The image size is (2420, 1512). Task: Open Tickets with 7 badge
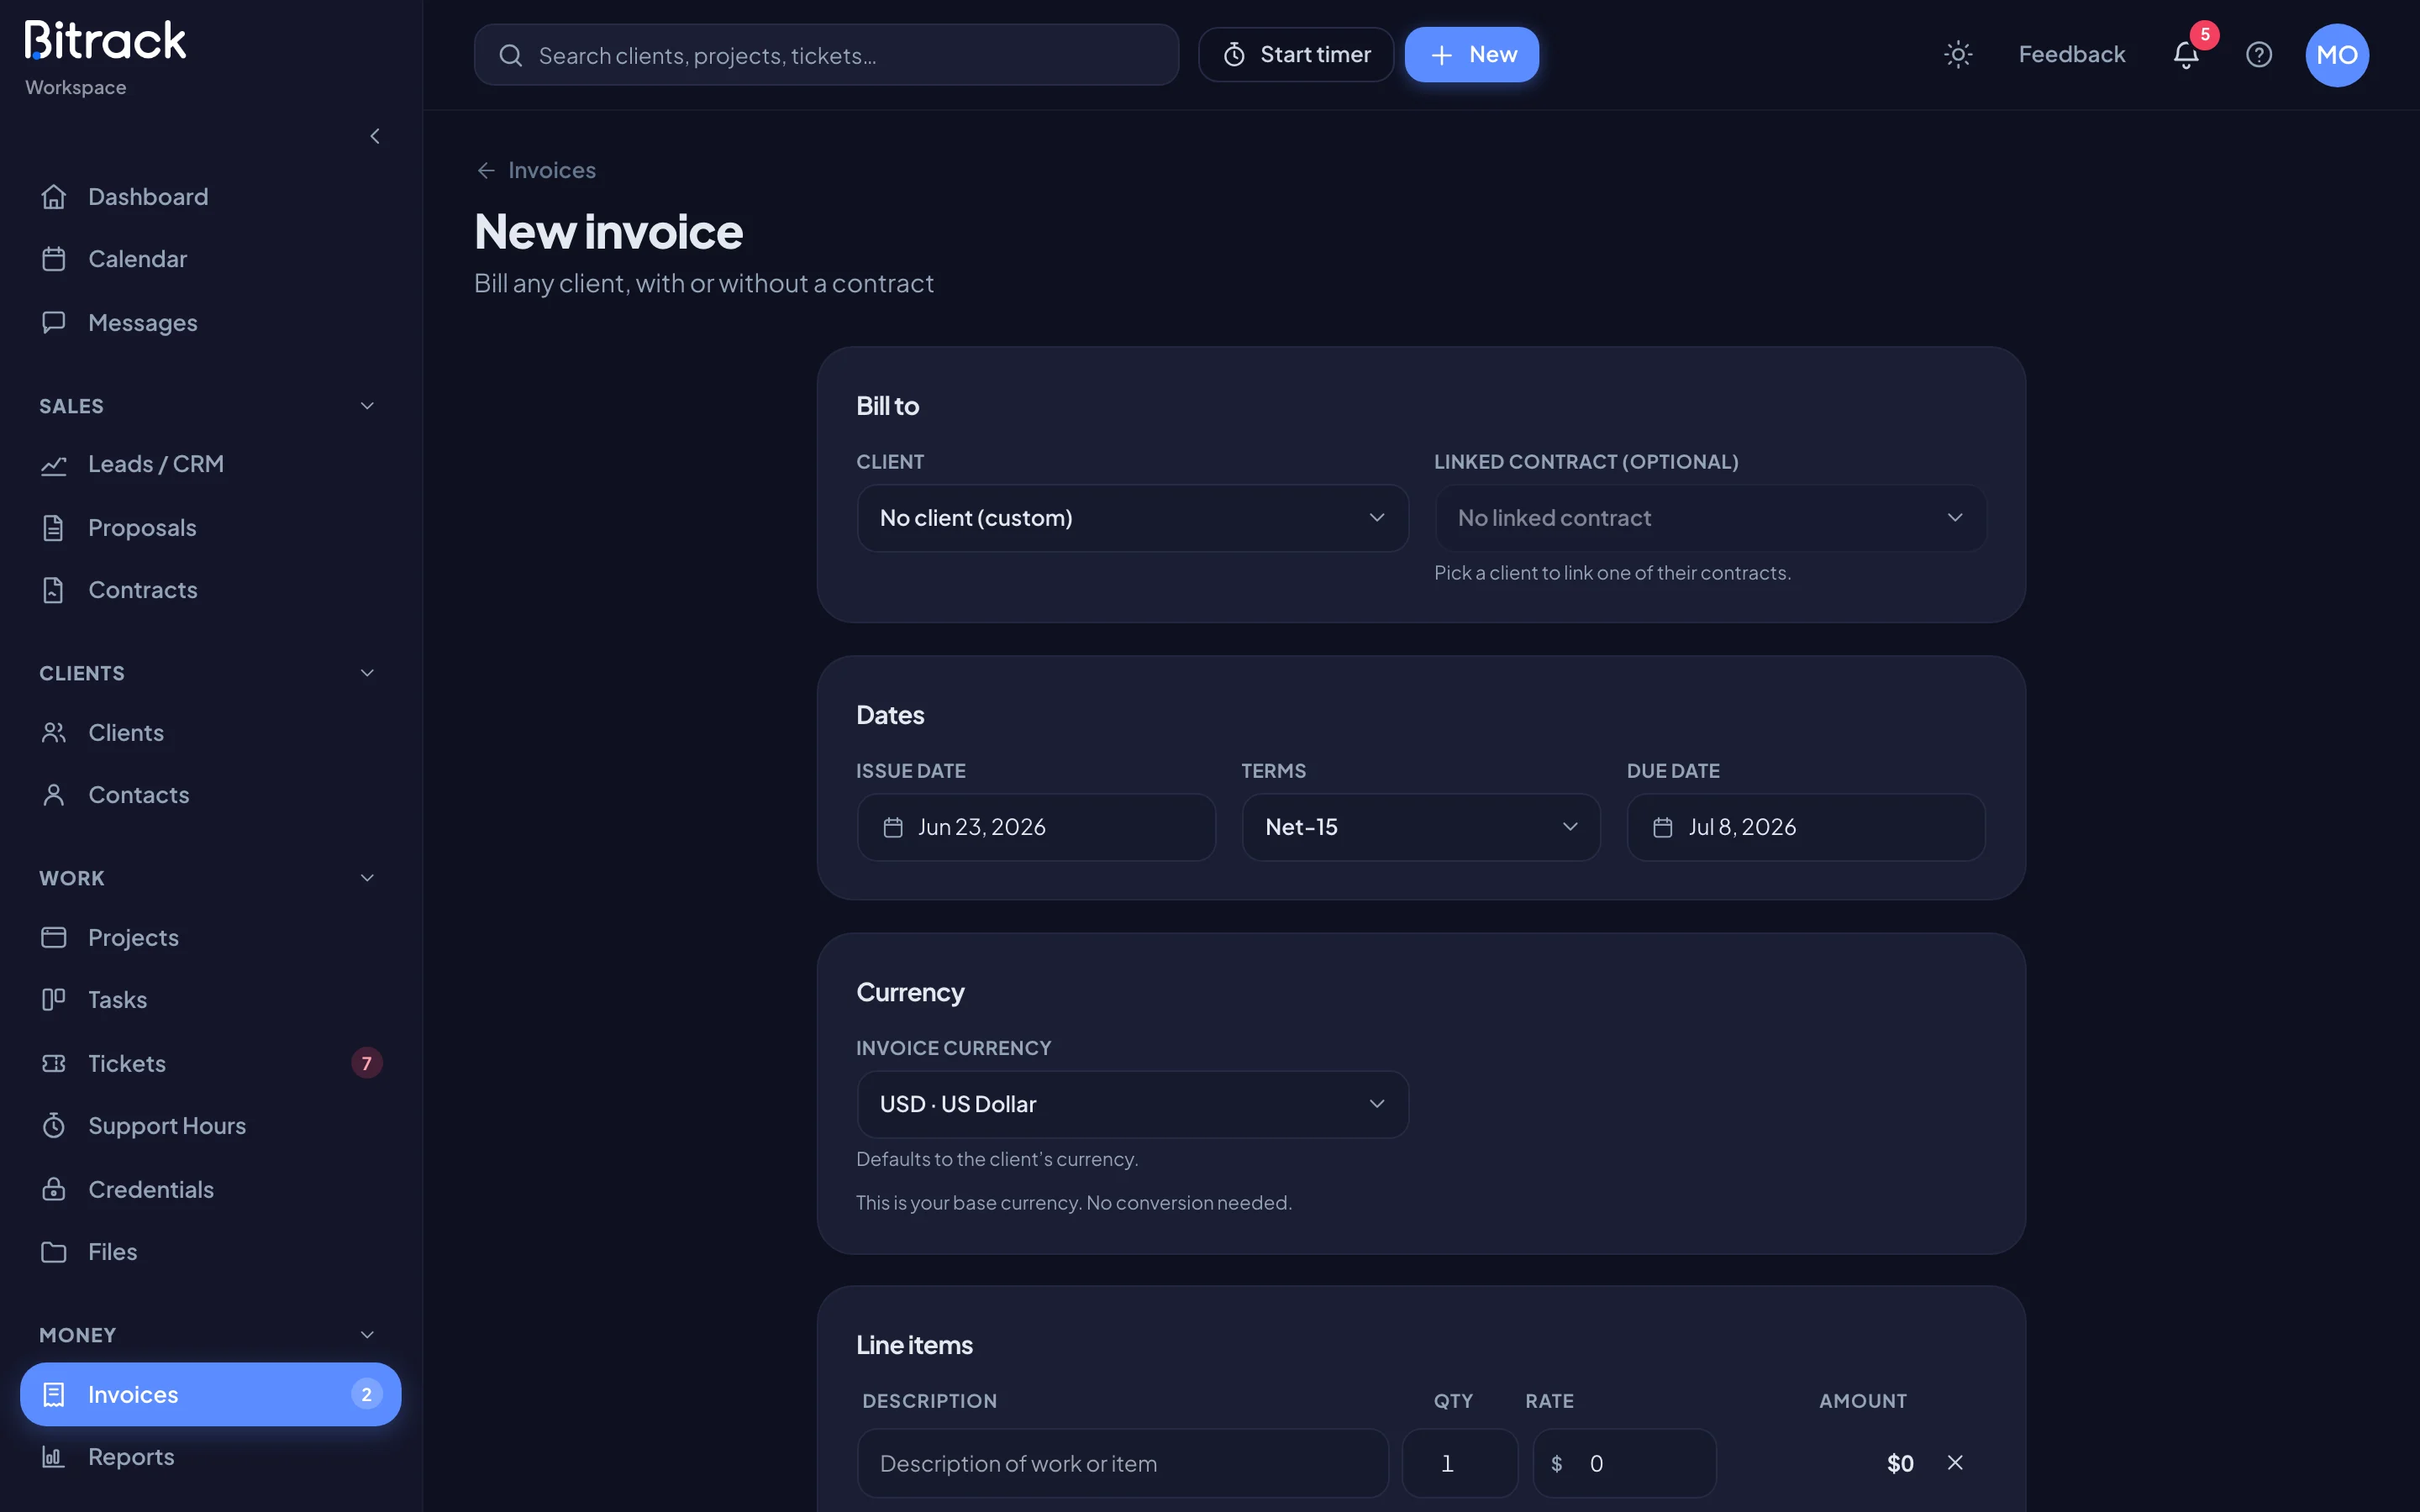[x=211, y=1063]
